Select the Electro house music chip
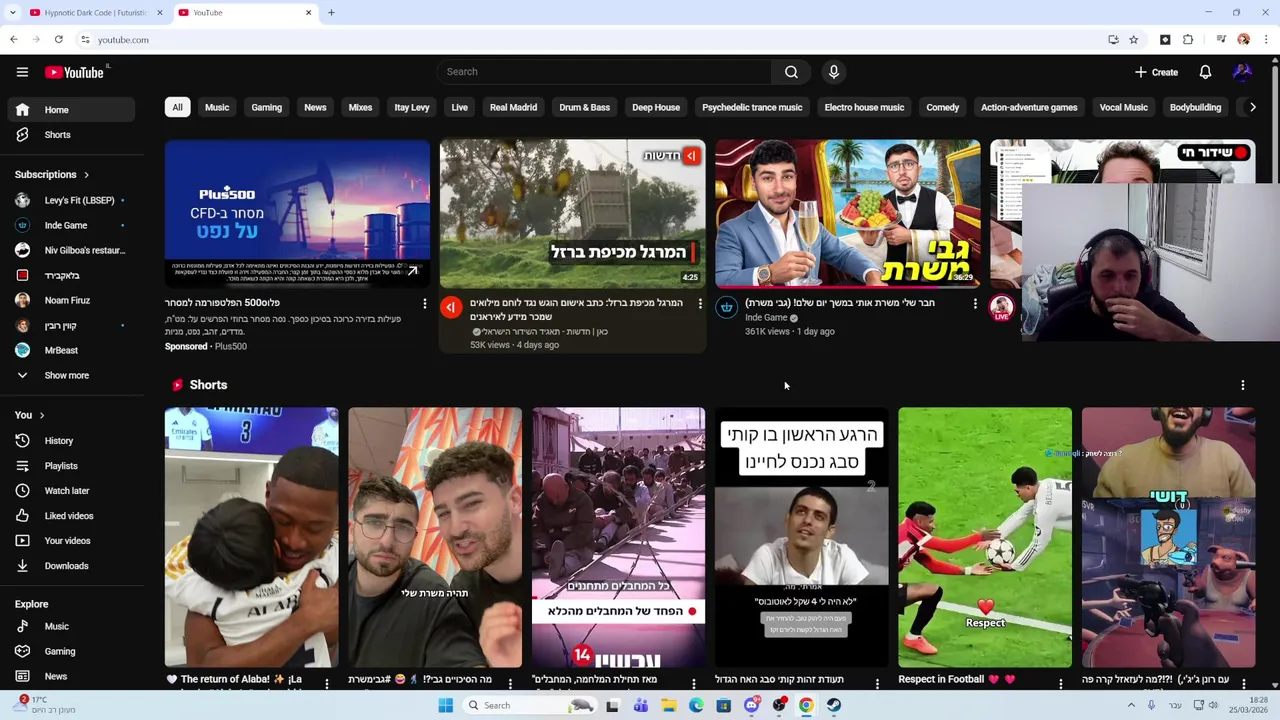The image size is (1280, 720). pyautogui.click(x=864, y=107)
